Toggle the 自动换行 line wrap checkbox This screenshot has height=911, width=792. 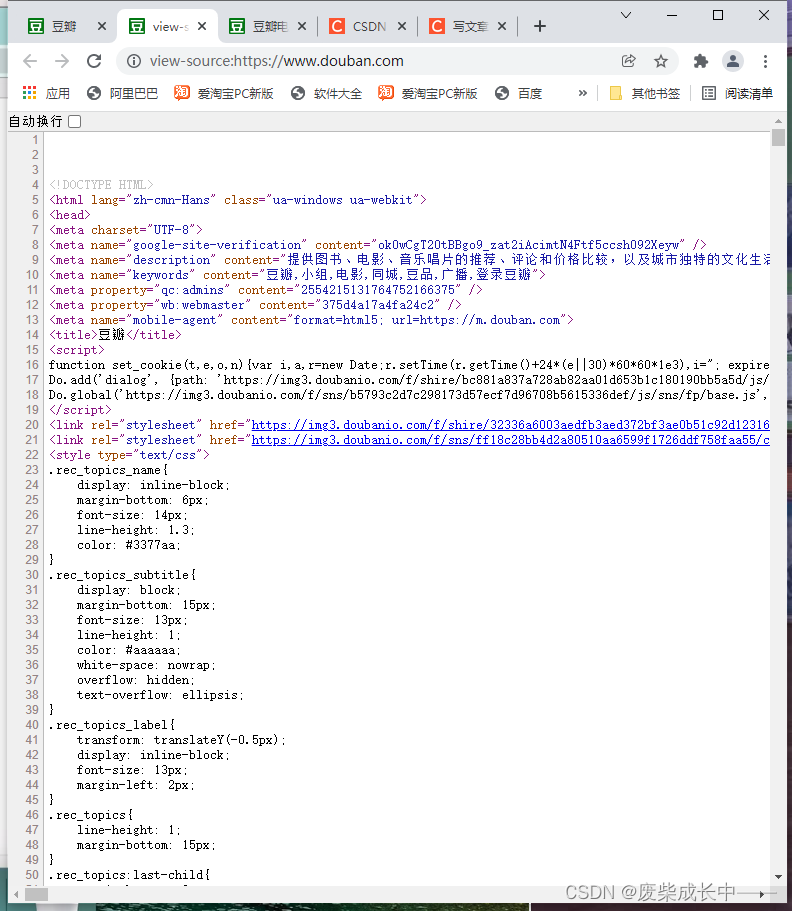pyautogui.click(x=74, y=121)
